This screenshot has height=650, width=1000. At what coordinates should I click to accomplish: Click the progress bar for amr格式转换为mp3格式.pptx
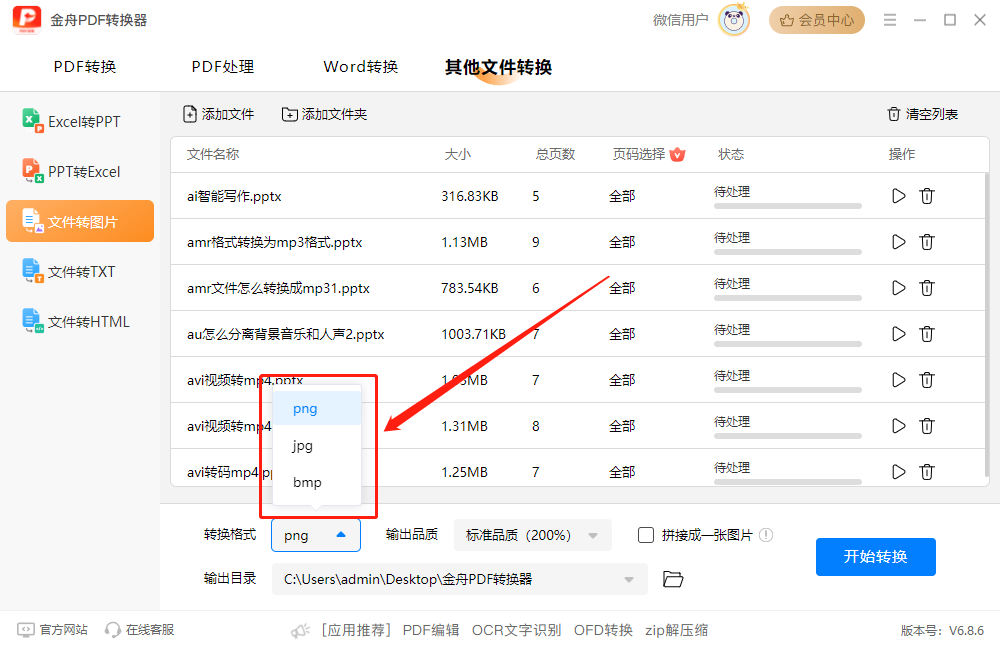click(786, 250)
